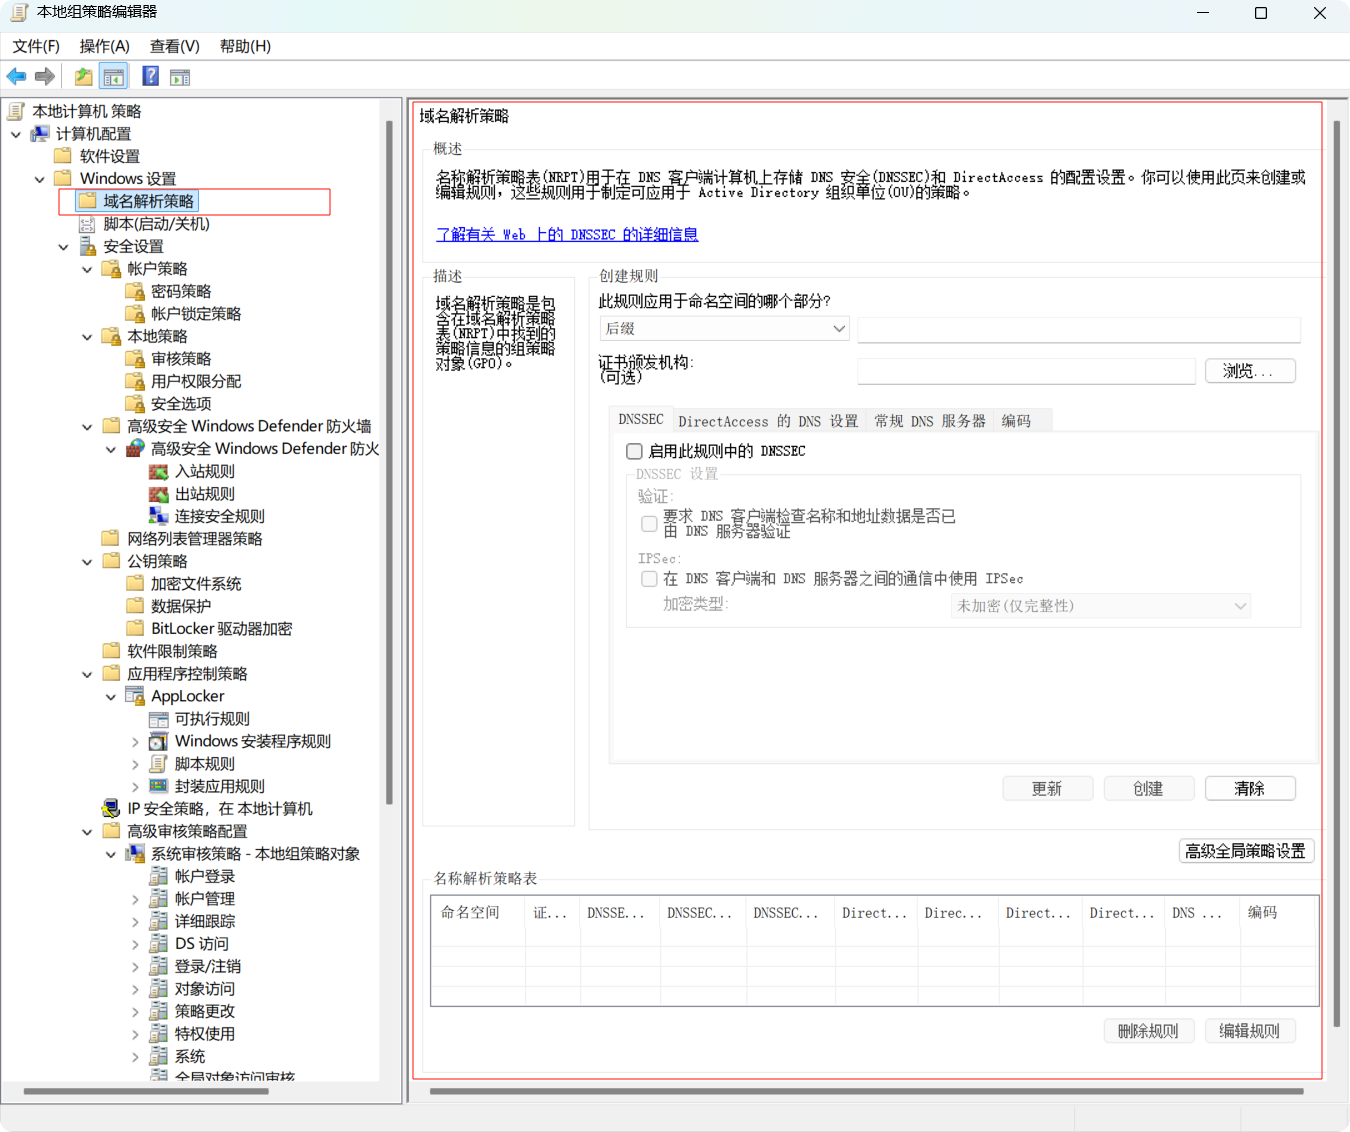The height and width of the screenshot is (1132, 1350).
Task: Open the Help question mark toolbar icon
Action: point(151,76)
